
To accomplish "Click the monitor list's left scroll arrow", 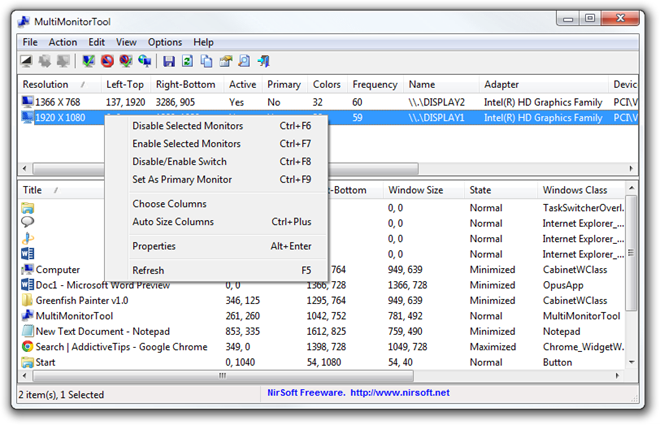I will click(x=24, y=168).
